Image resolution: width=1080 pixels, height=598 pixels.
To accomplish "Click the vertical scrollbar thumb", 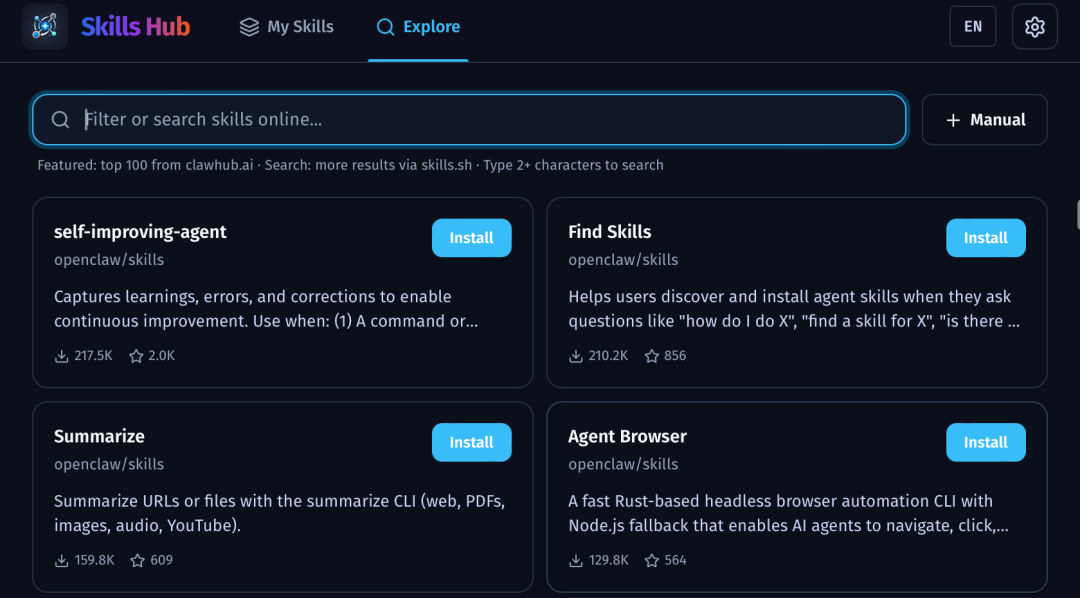I will (x=1077, y=214).
